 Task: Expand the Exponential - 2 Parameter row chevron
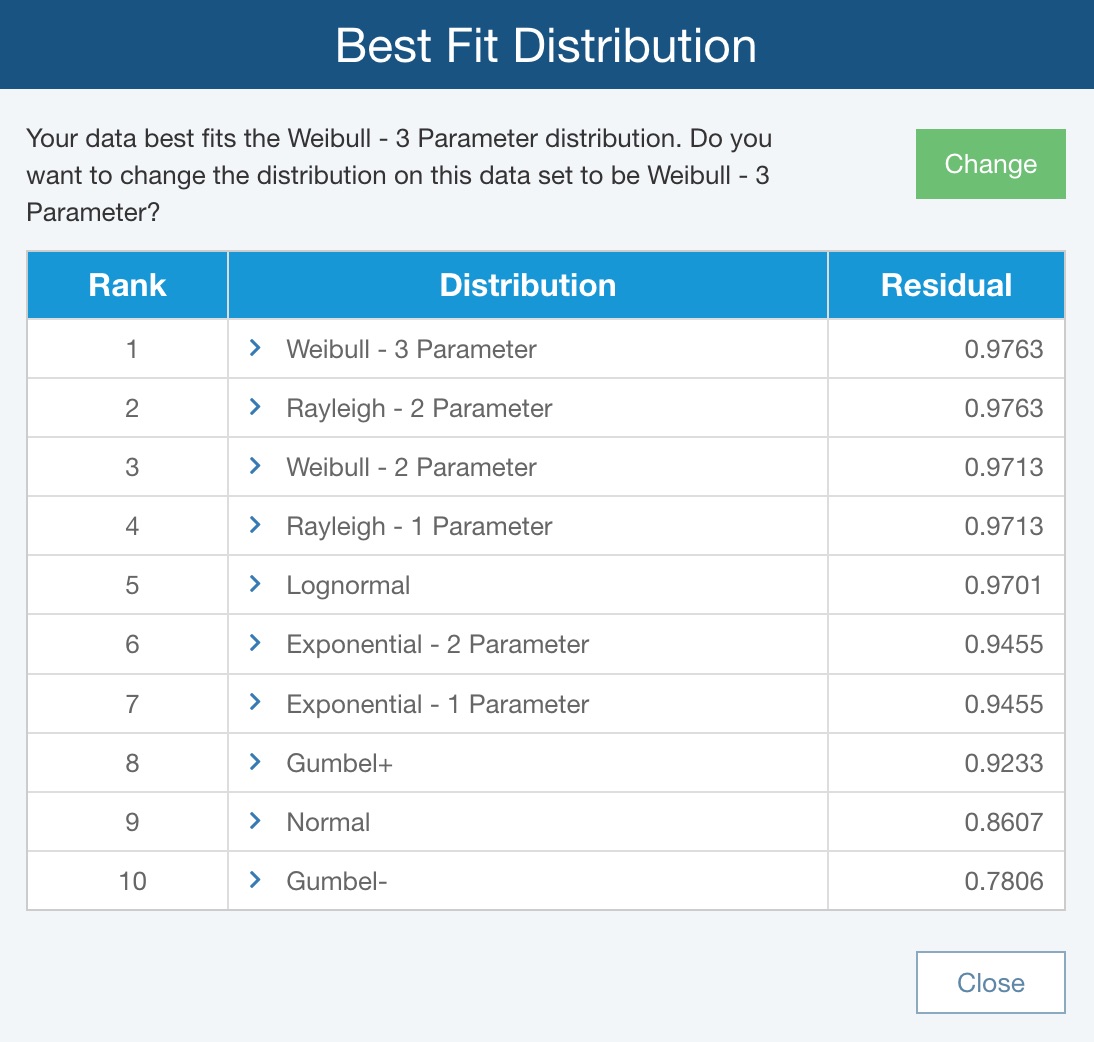pos(255,644)
